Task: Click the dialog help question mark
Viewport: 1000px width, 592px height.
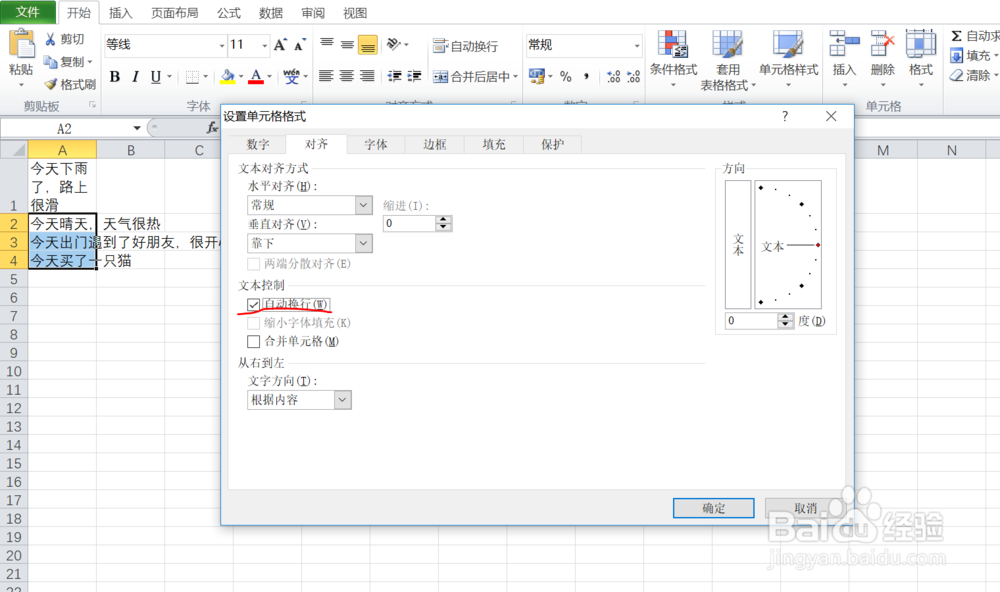Action: click(785, 116)
